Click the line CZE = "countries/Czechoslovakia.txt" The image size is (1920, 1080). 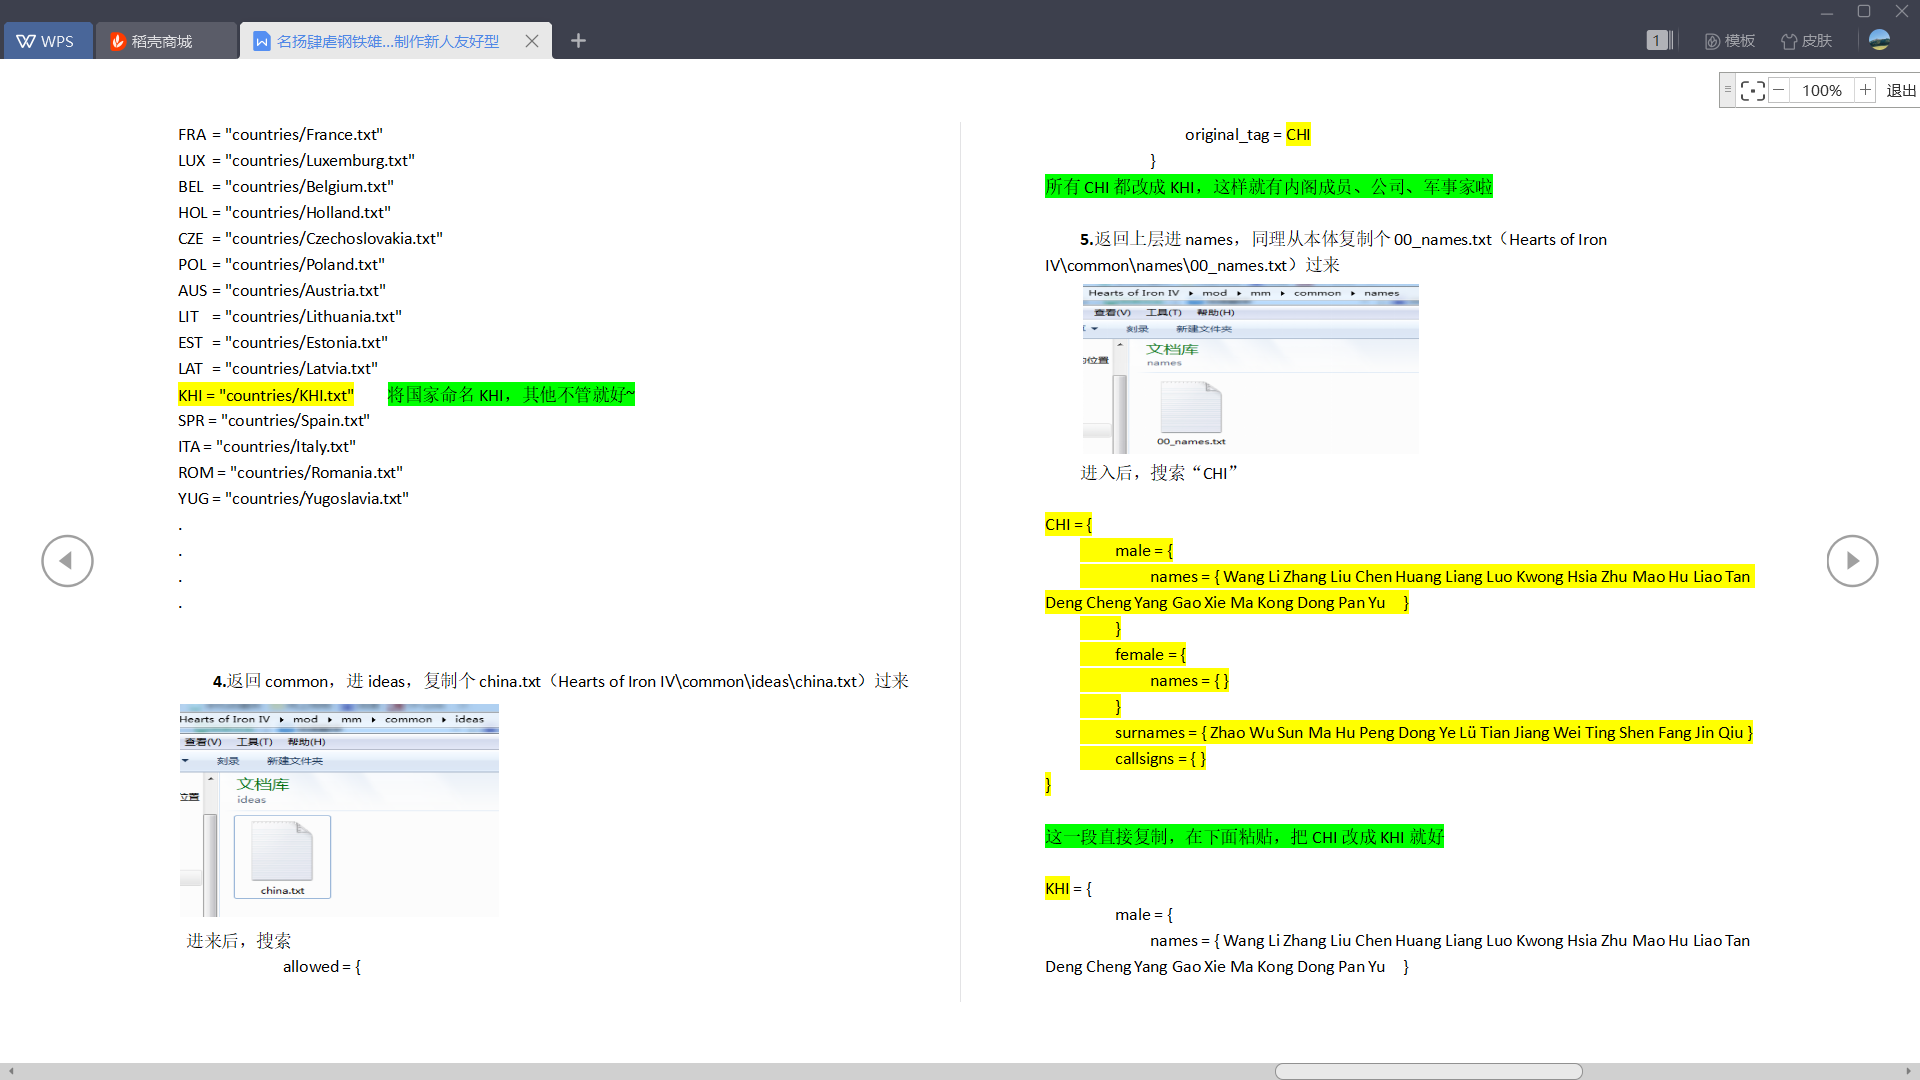click(310, 238)
